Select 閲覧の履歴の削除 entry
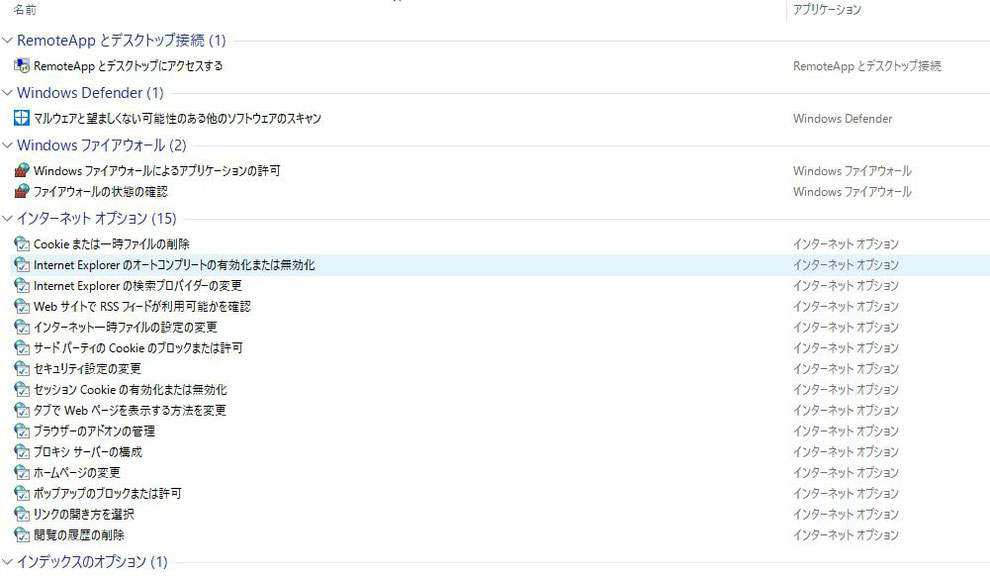The width and height of the screenshot is (990, 576). [79, 535]
